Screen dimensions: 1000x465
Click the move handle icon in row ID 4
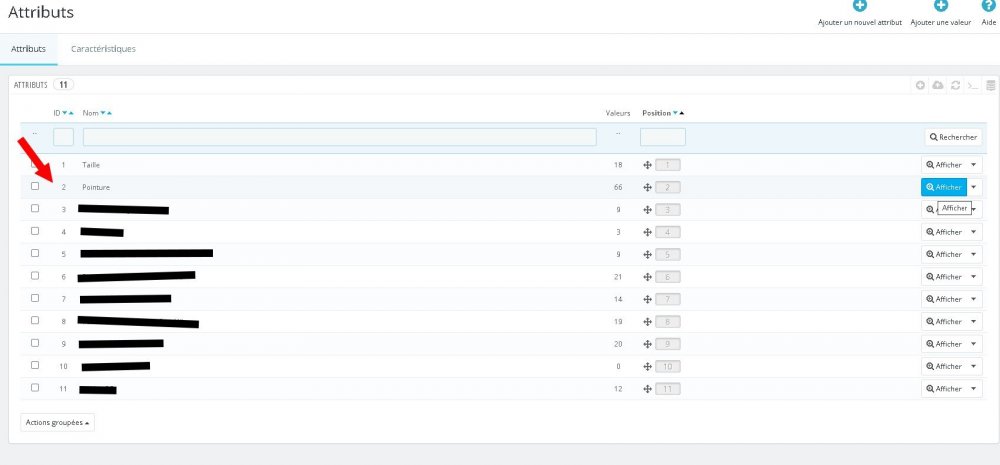647,232
